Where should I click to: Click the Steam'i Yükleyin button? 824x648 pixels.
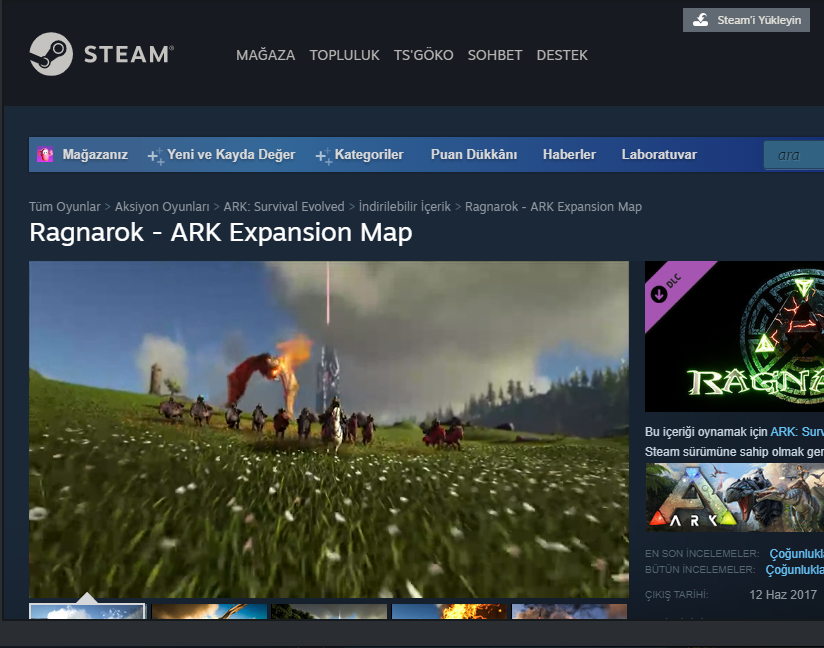(x=746, y=20)
